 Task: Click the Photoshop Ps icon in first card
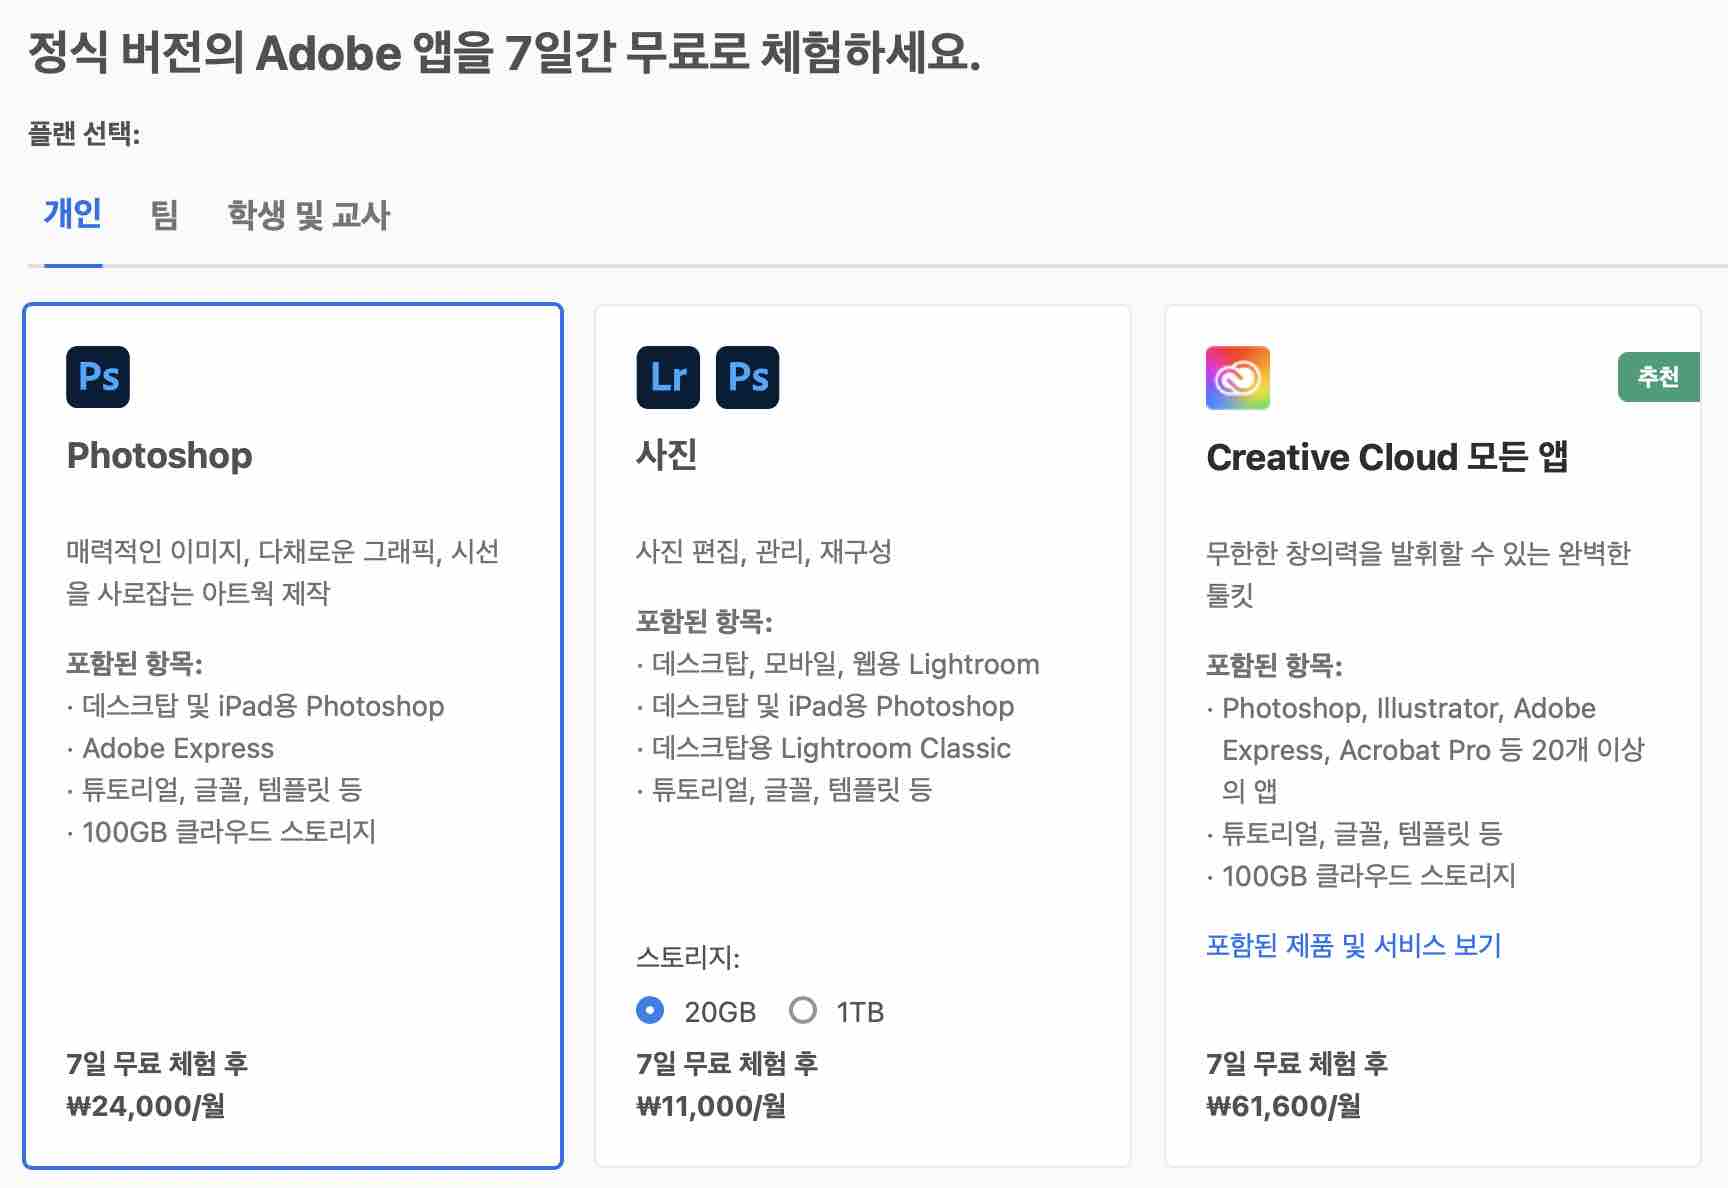coord(98,377)
